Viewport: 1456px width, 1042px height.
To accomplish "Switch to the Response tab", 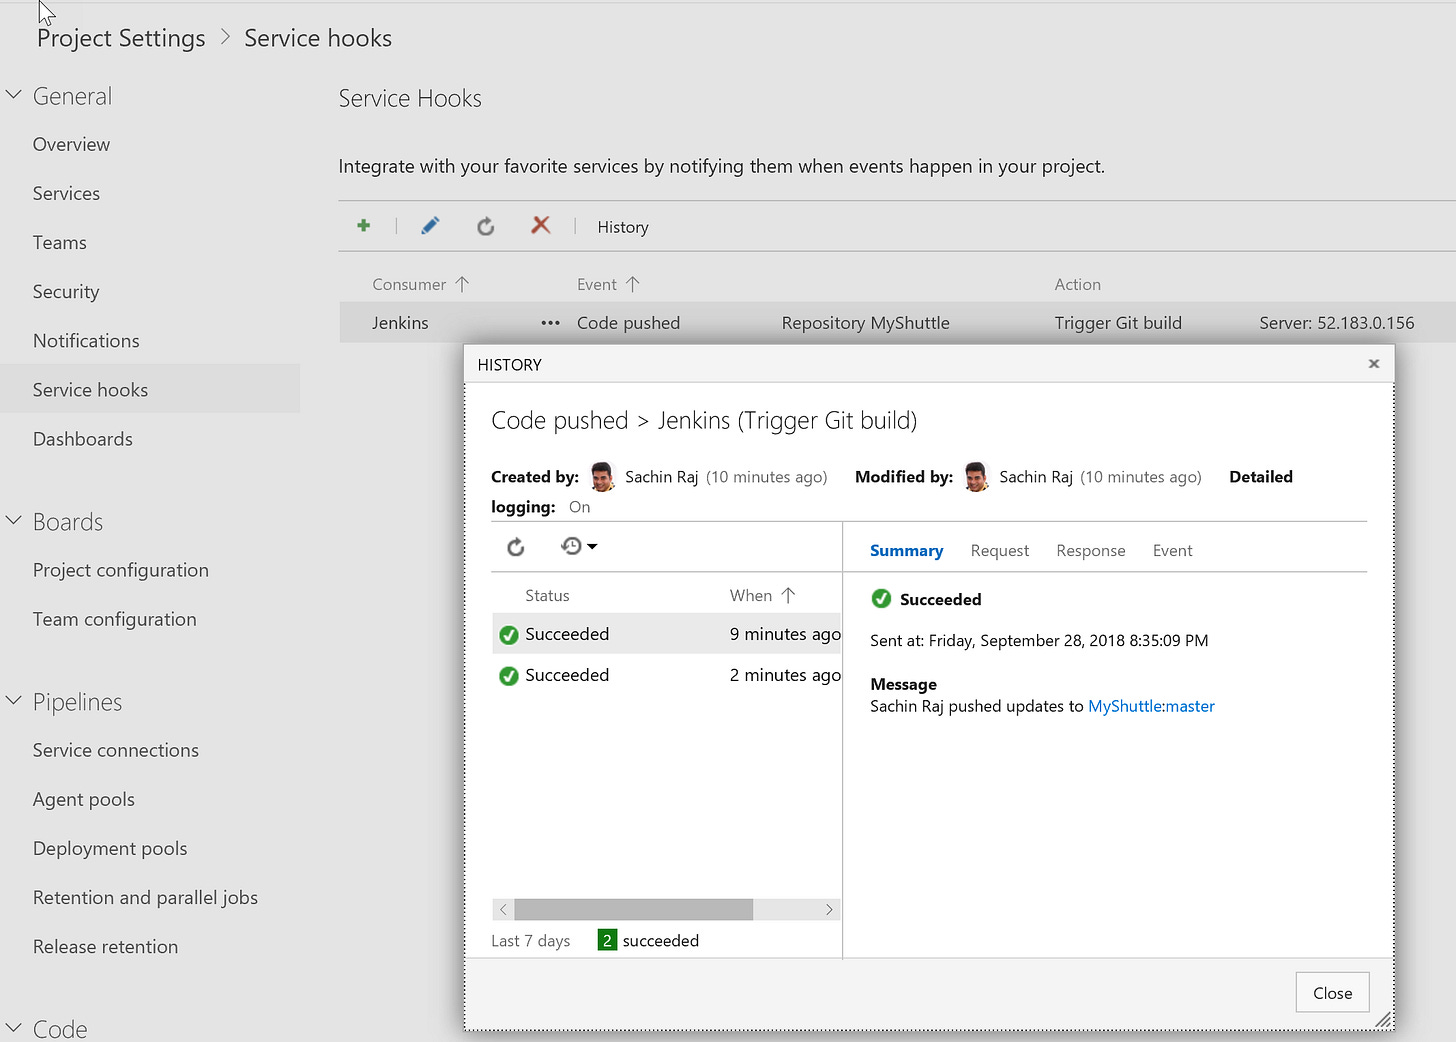I will (x=1090, y=550).
